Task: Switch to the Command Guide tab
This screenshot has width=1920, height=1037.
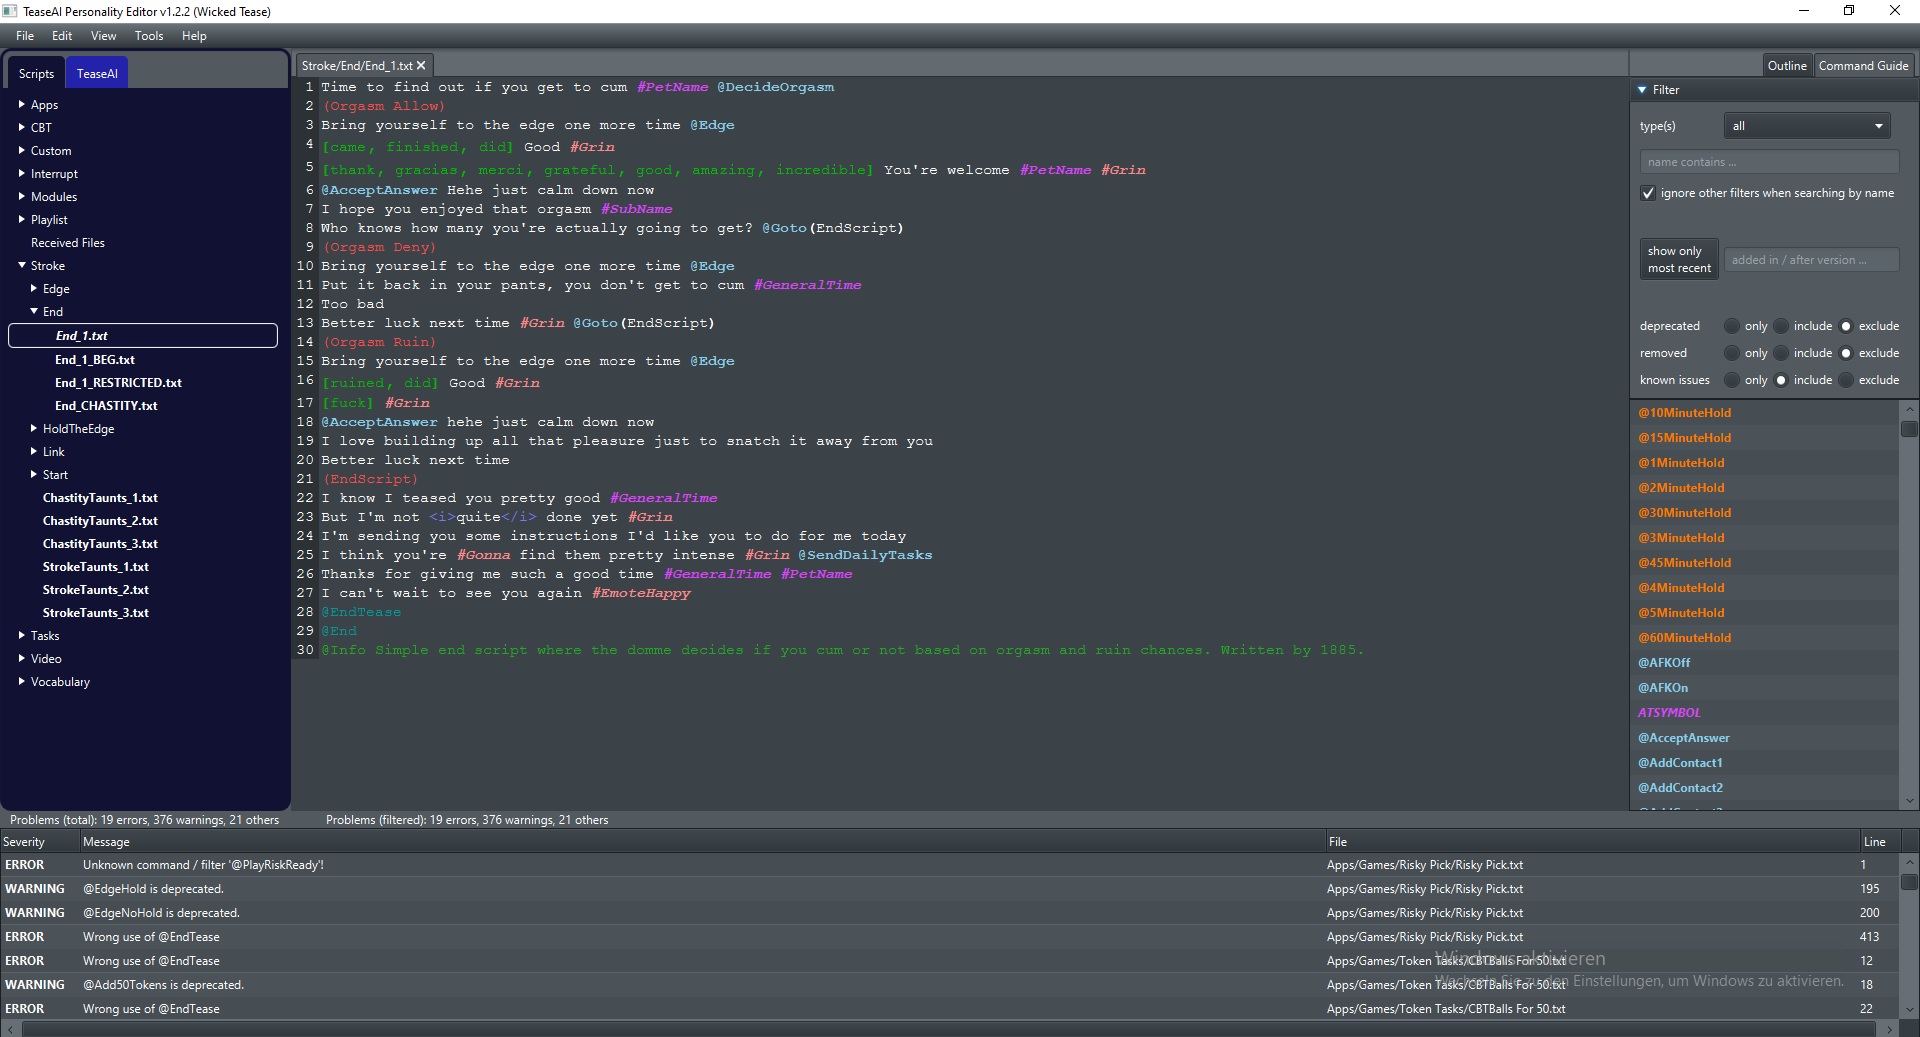Action: [1863, 66]
